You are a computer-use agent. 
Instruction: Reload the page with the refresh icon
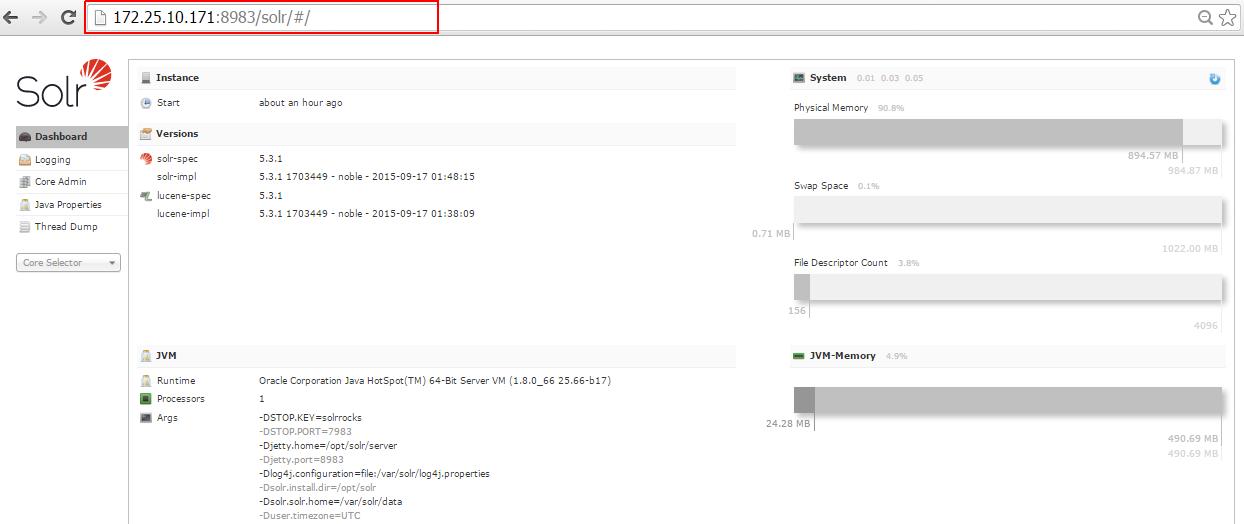tap(68, 17)
